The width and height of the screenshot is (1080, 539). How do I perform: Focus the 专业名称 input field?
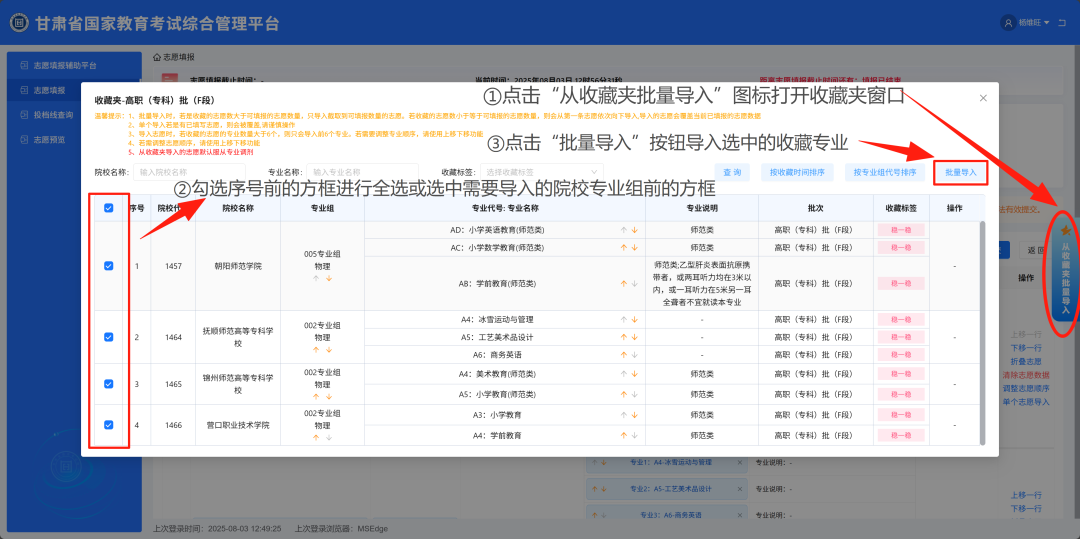362,172
